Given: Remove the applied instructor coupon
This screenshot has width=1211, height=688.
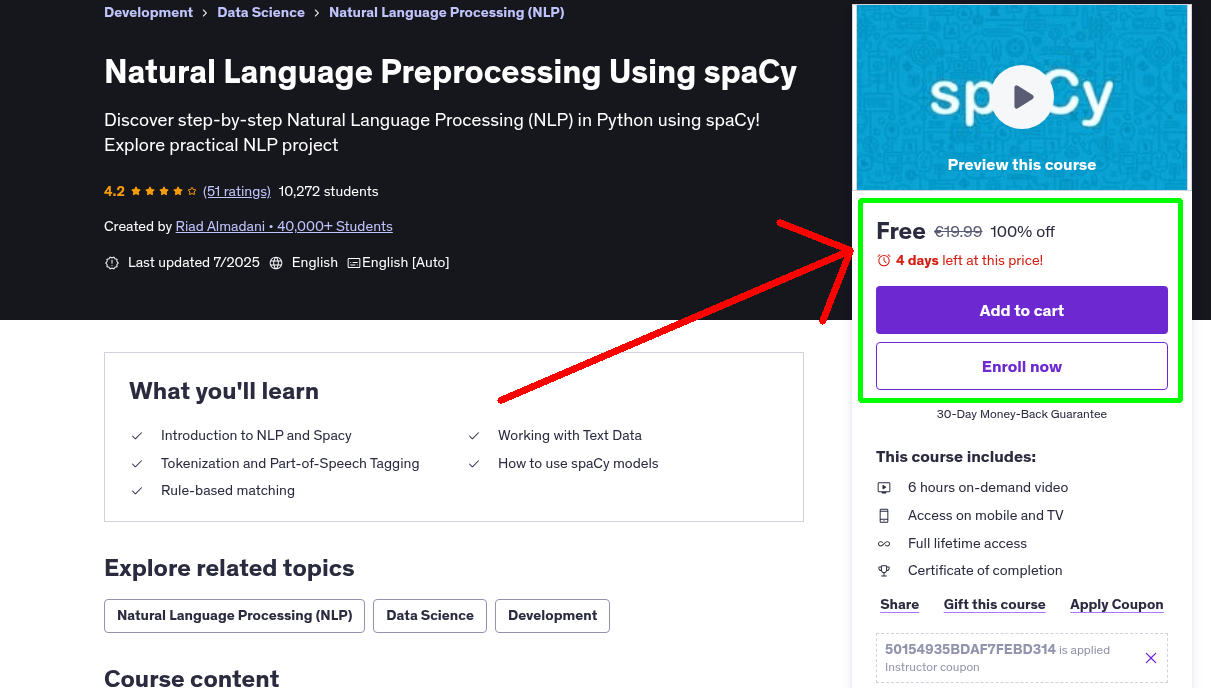Looking at the screenshot, I should click(x=1150, y=658).
